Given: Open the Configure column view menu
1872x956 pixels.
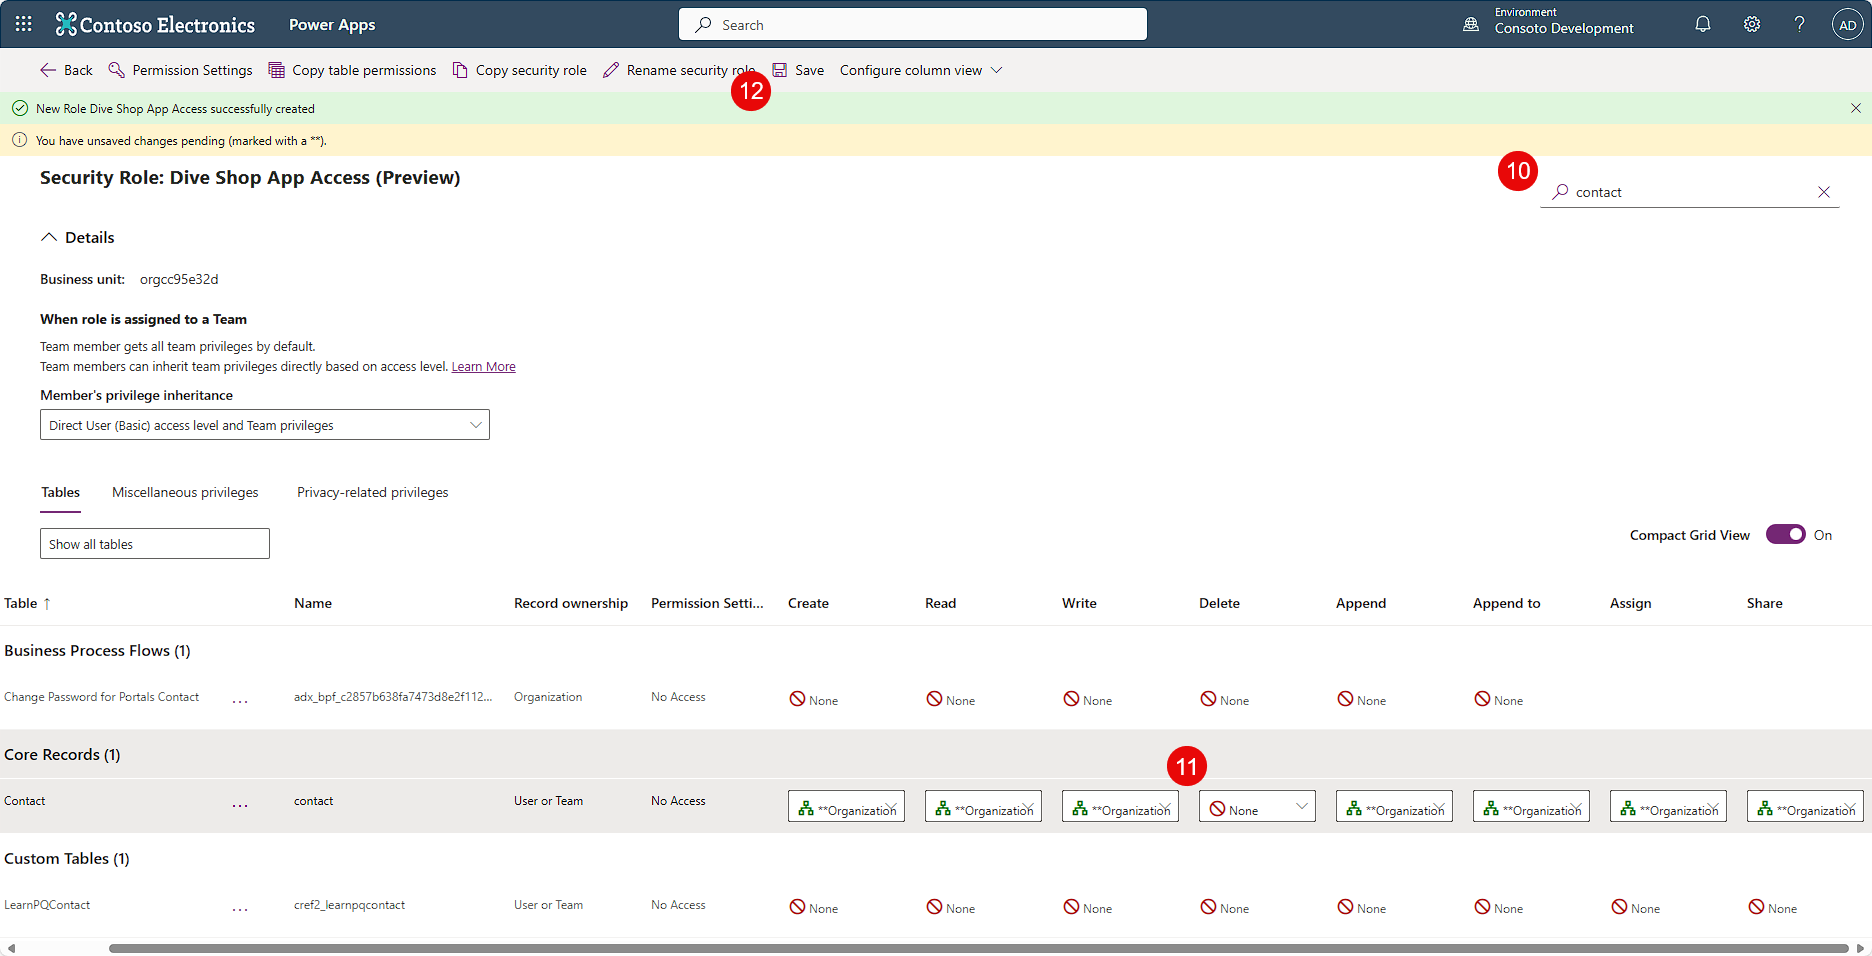Looking at the screenshot, I should click(918, 70).
